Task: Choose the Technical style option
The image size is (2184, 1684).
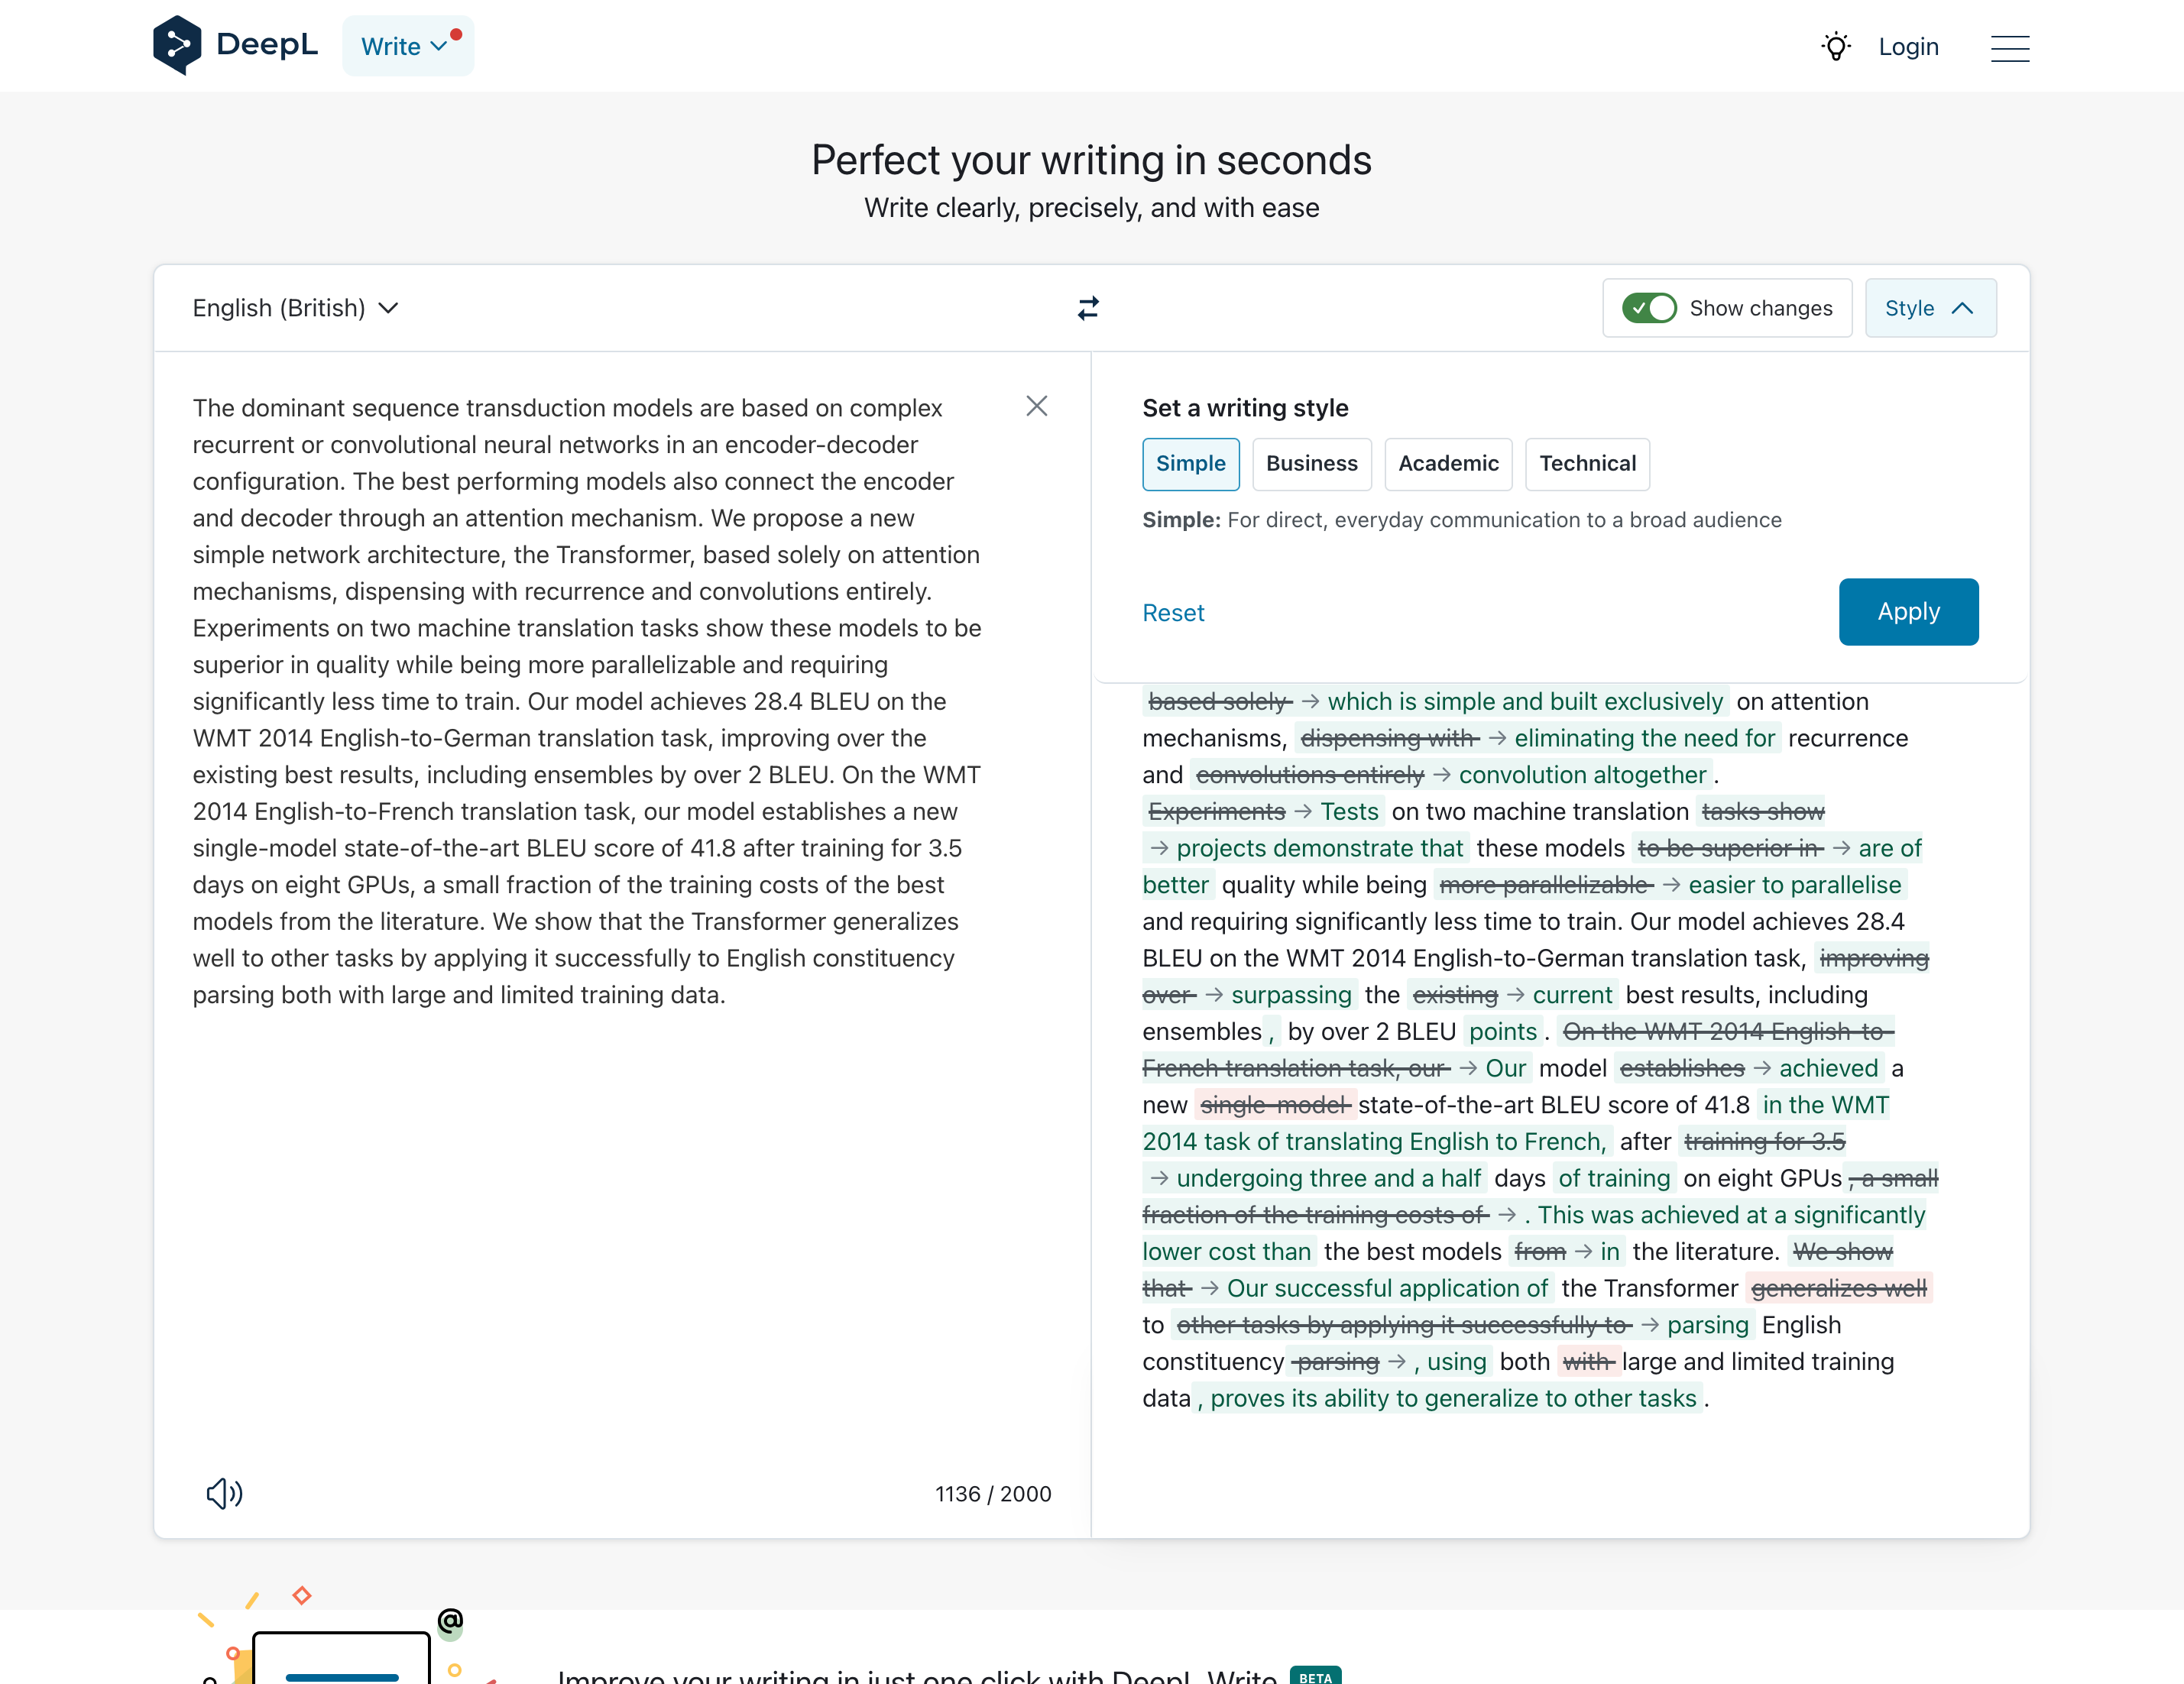Action: point(1586,464)
